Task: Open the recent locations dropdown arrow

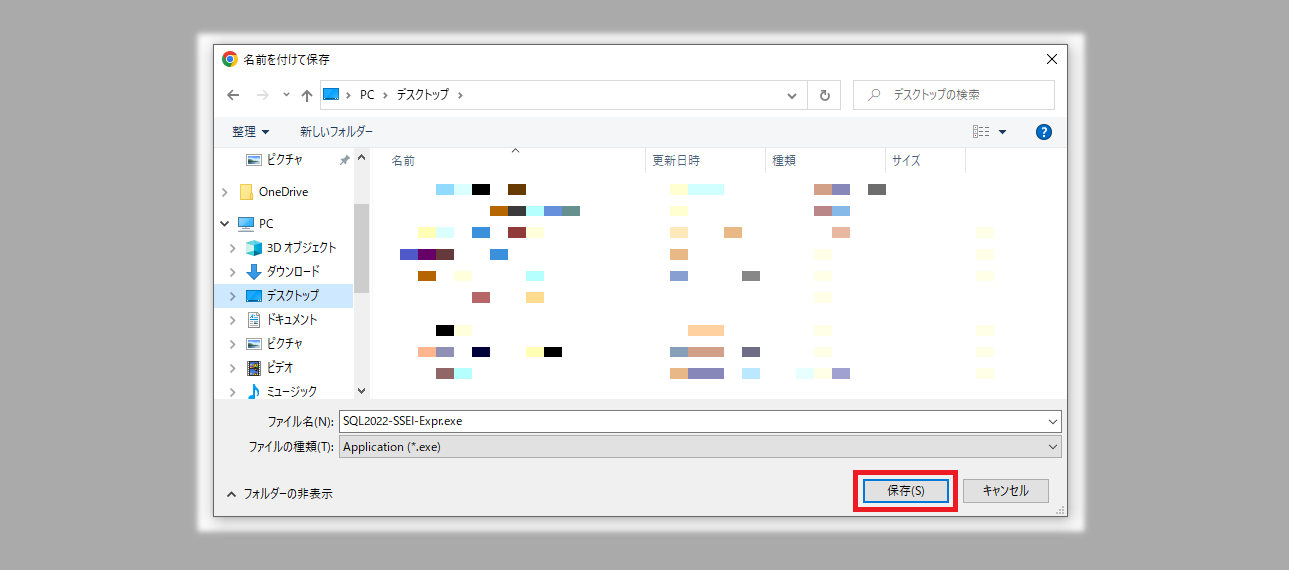Action: click(286, 95)
